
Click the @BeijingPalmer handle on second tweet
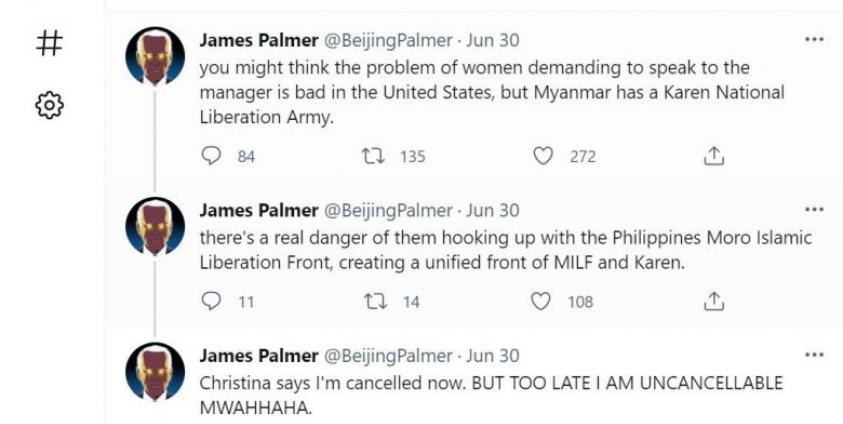pyautogui.click(x=384, y=210)
